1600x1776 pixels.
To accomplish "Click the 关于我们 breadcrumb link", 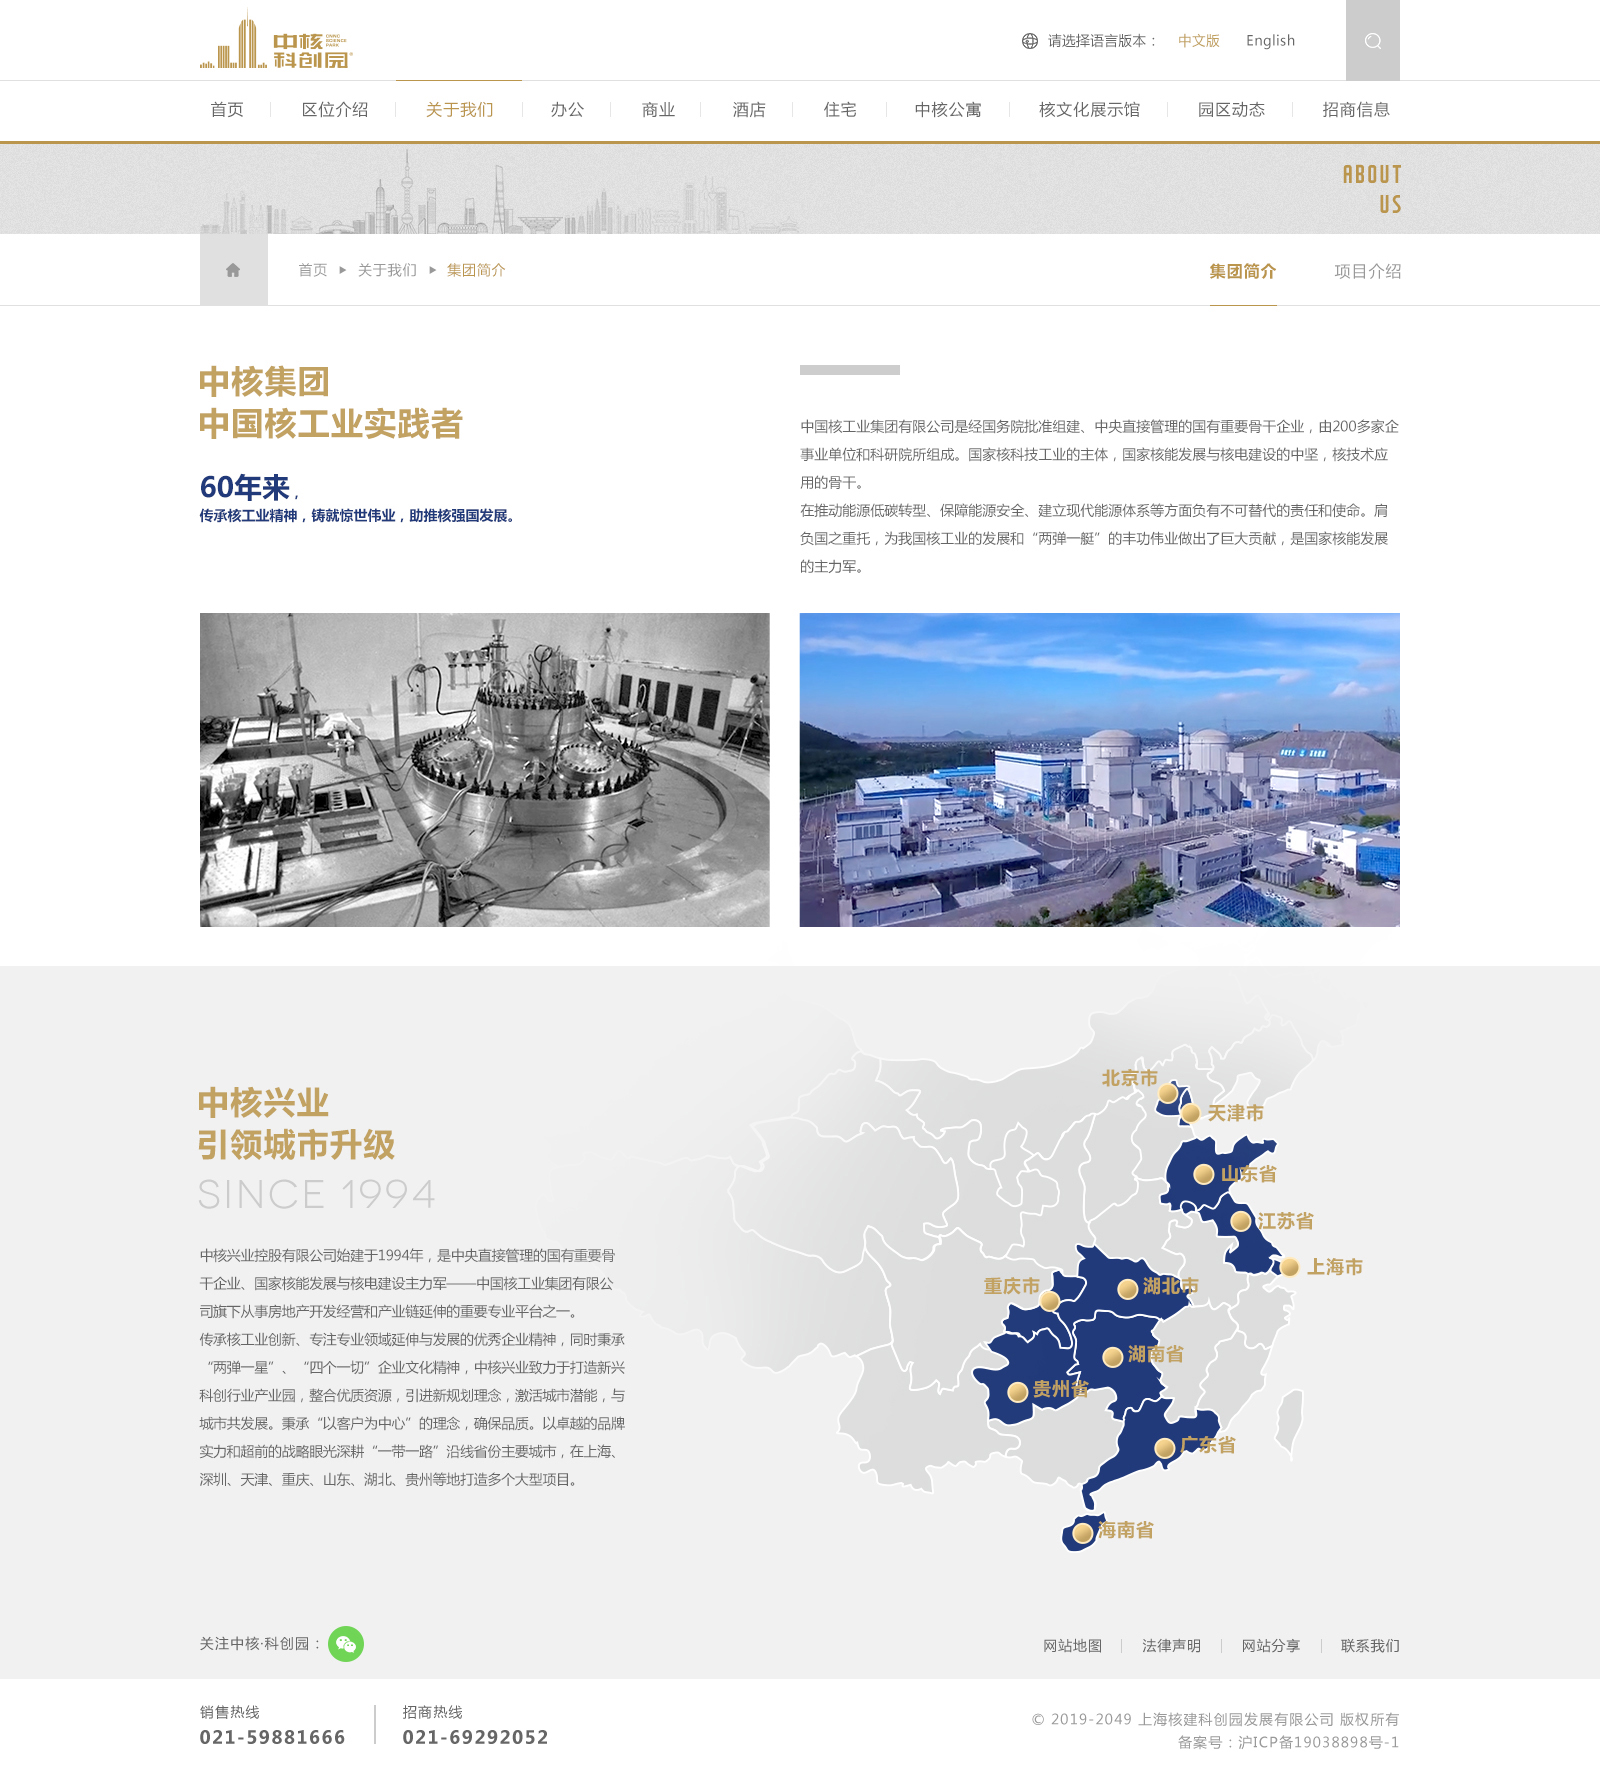I will 387,270.
